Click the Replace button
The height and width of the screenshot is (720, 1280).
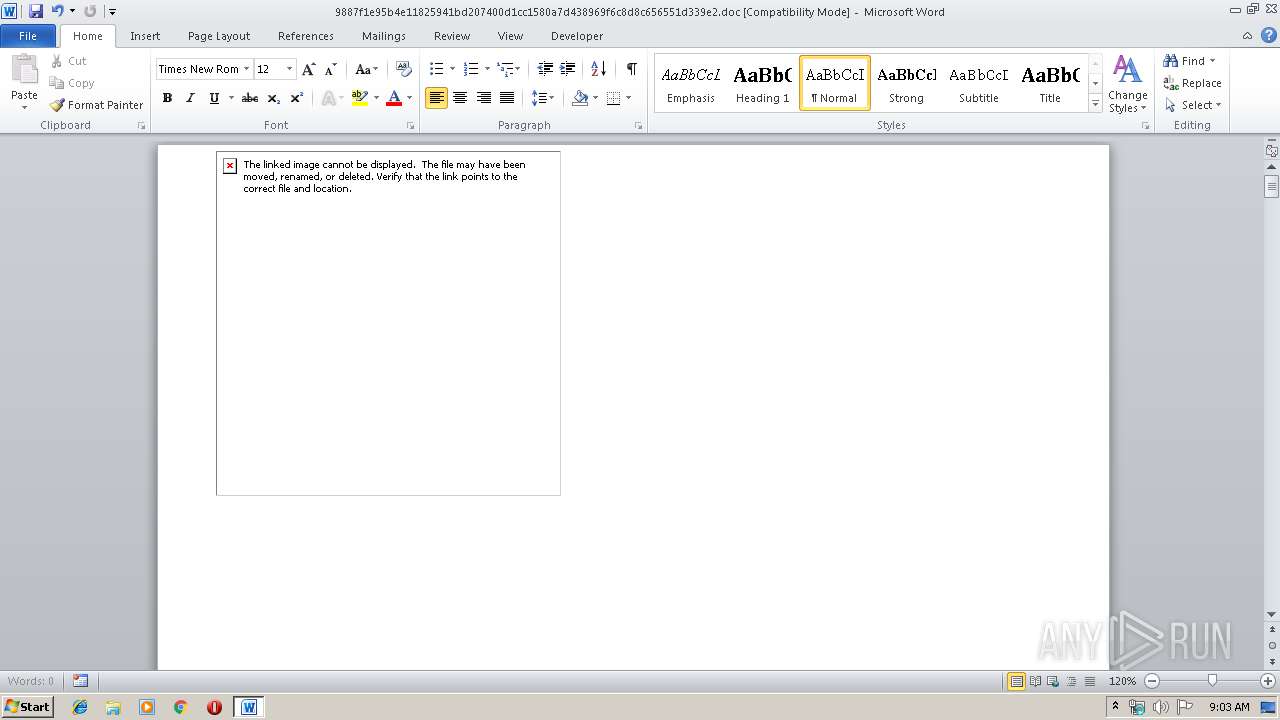[x=1192, y=83]
